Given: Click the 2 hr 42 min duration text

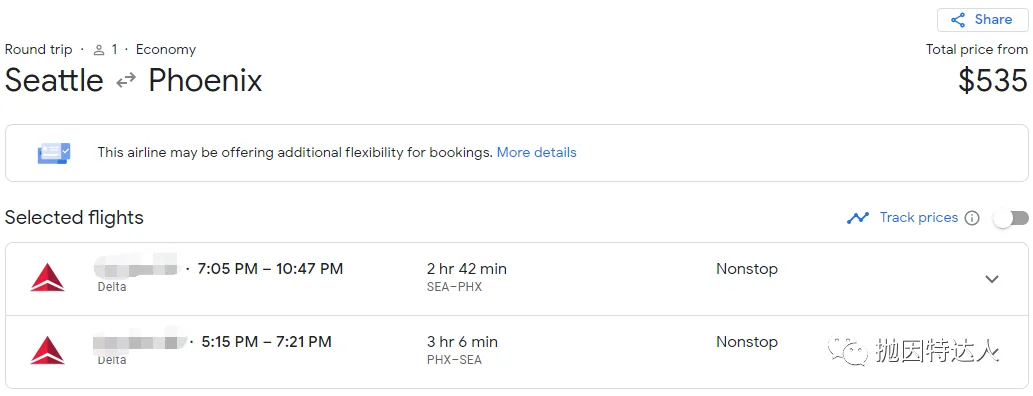Looking at the screenshot, I should (x=467, y=269).
